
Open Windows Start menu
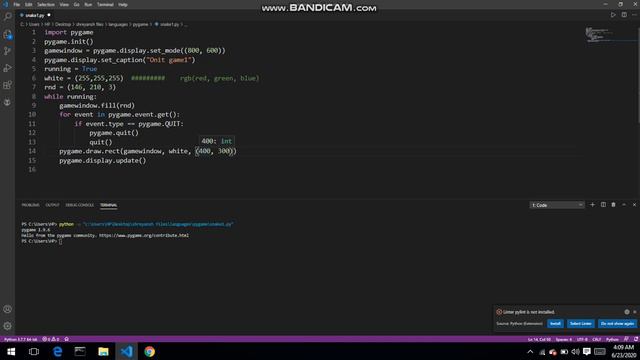(x=11, y=351)
